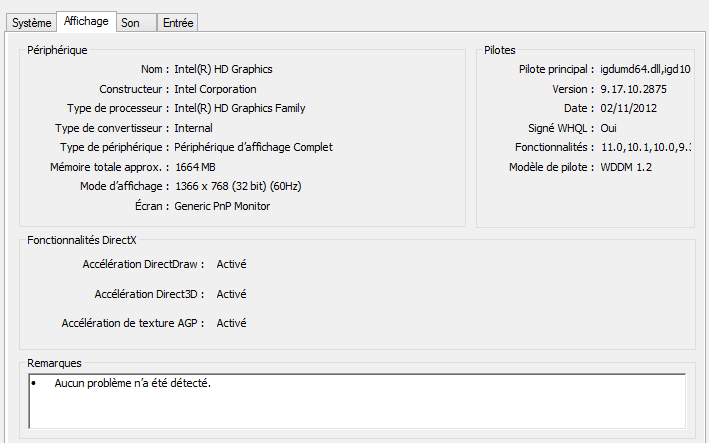Click the 'Fonctionnalités :' label in Pilotes
This screenshot has width=709, height=443.
click(554, 147)
